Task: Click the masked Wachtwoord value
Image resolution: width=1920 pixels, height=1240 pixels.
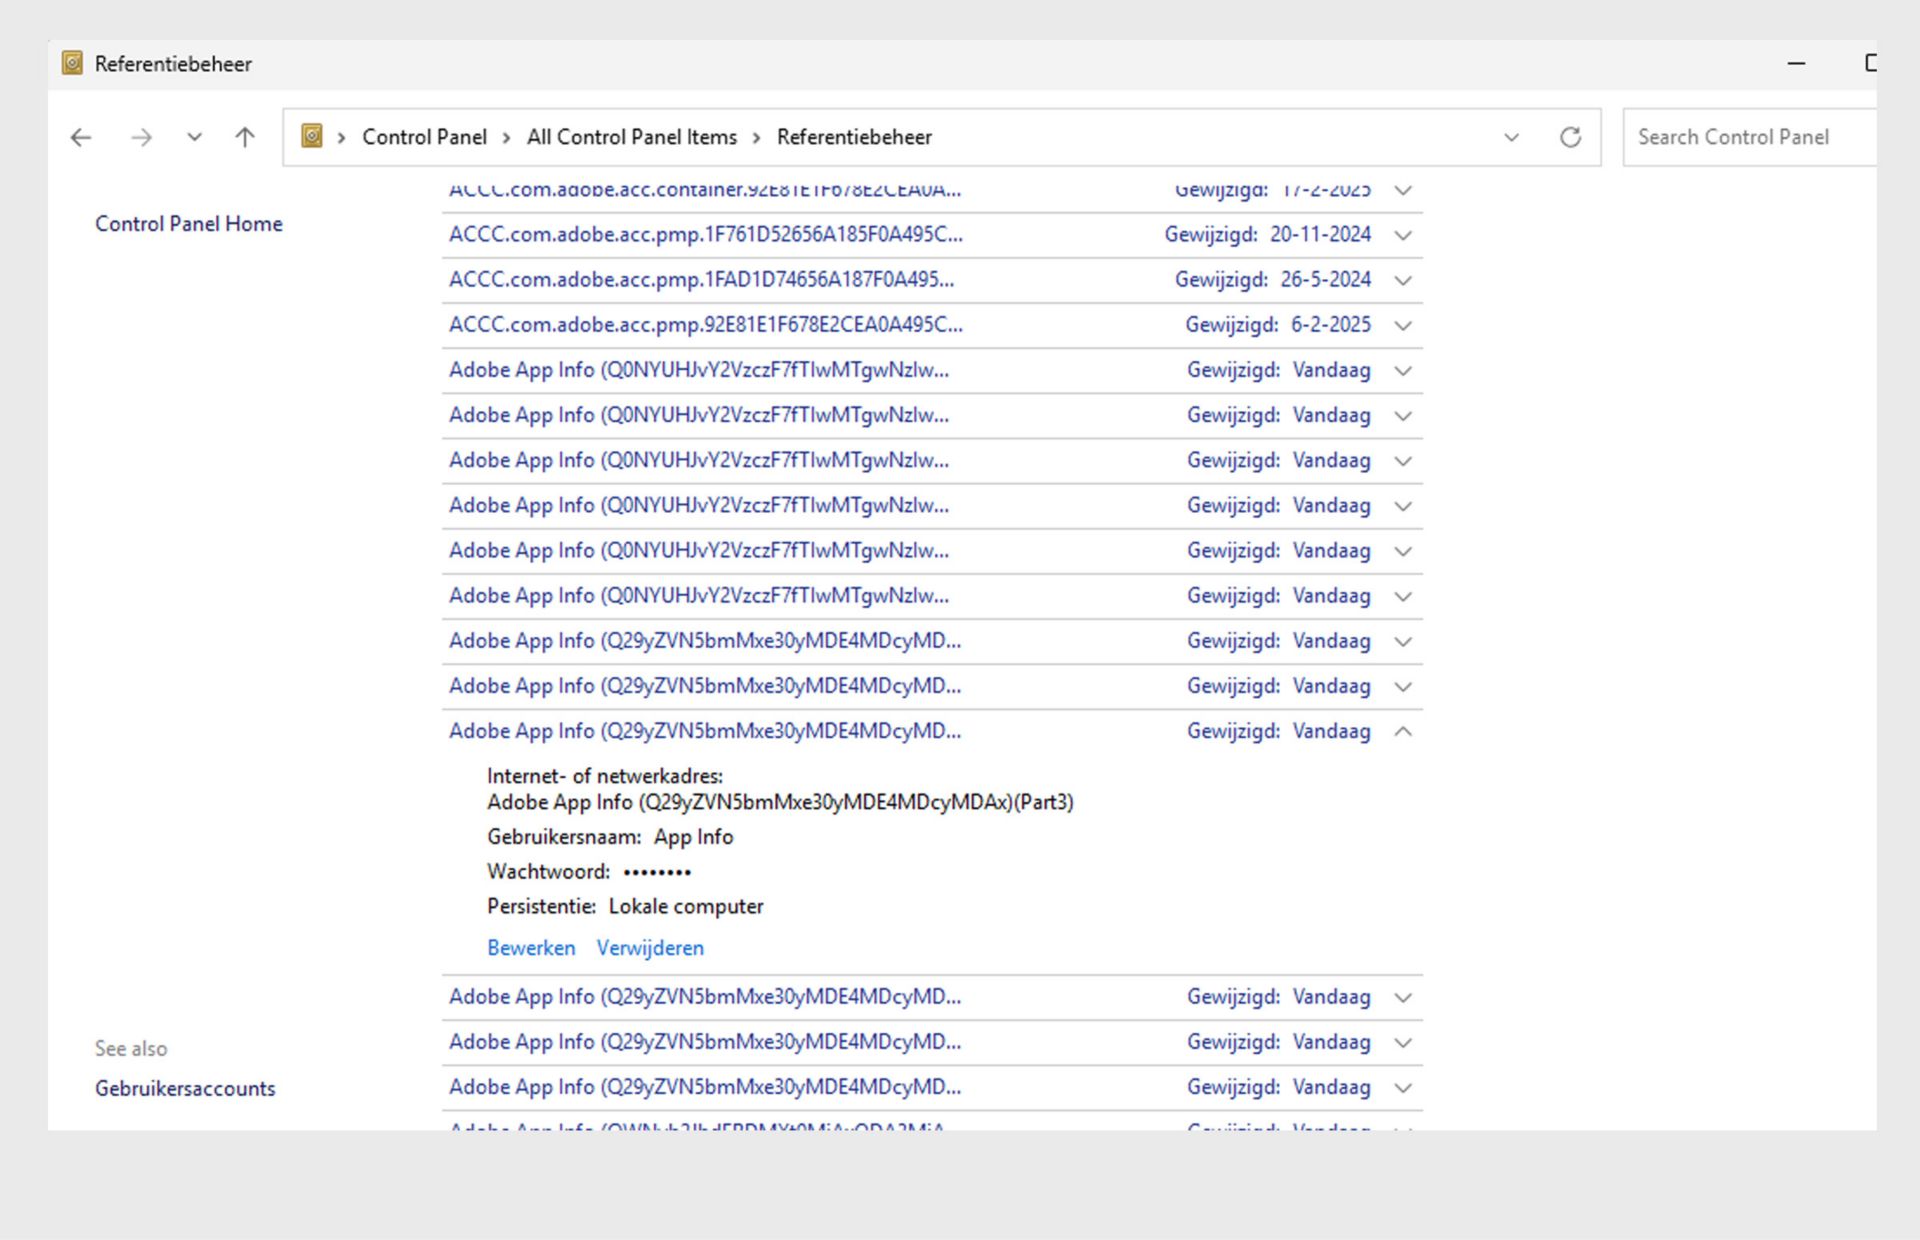Action: (x=657, y=872)
